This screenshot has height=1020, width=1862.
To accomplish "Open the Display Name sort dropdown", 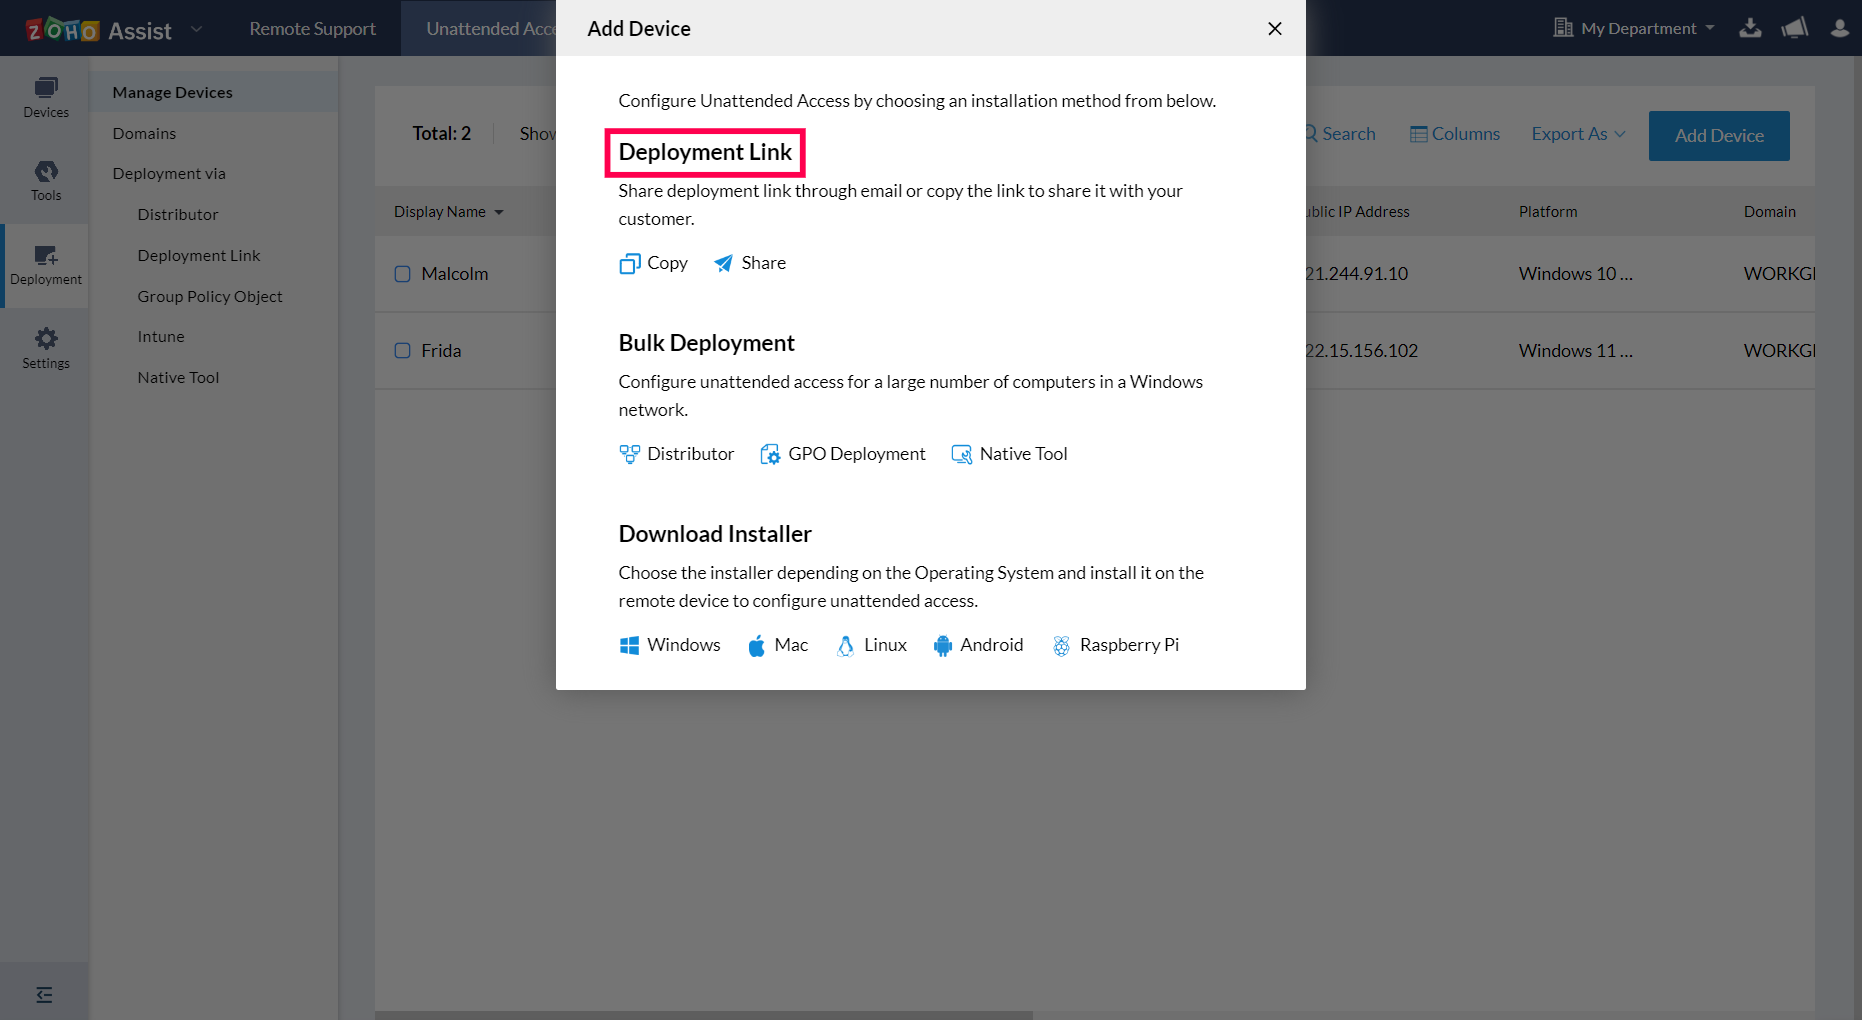I will tap(448, 211).
